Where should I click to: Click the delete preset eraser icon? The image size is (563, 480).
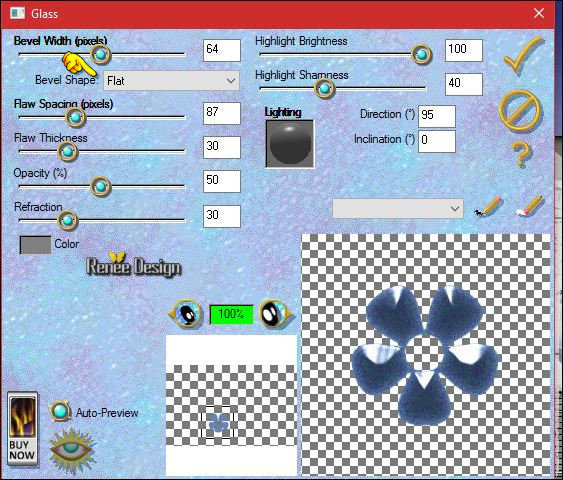pyautogui.click(x=529, y=206)
